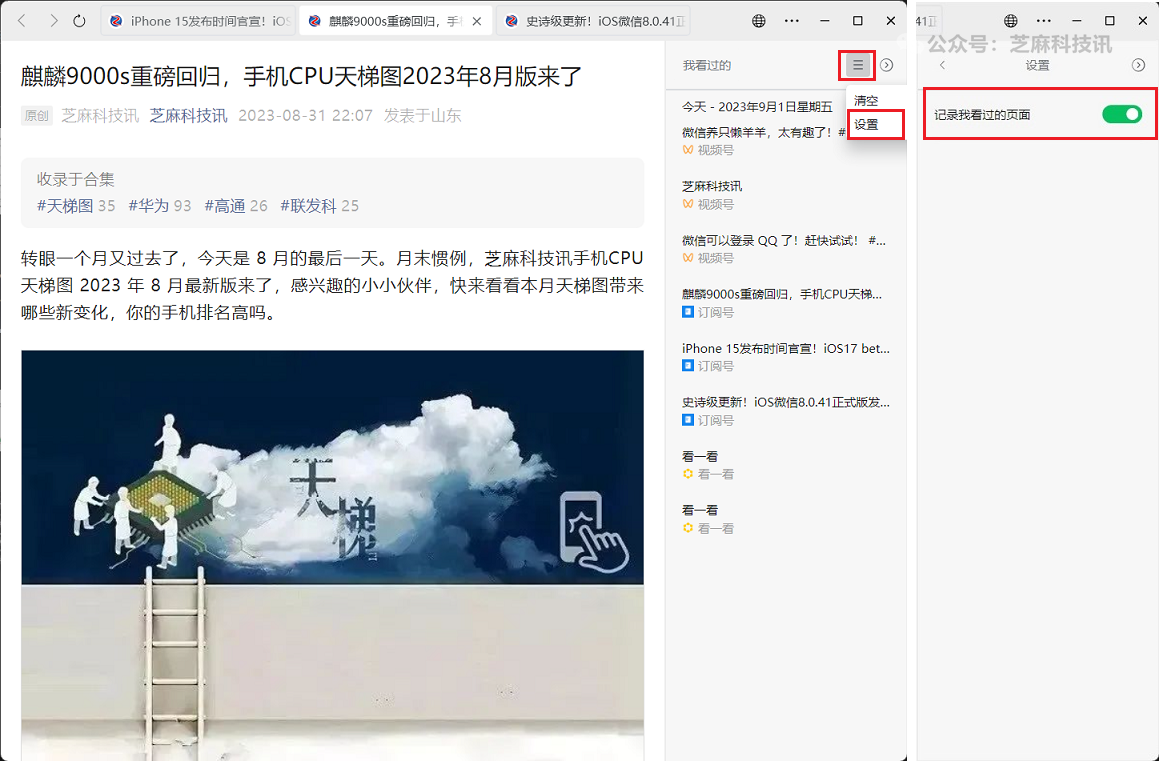Click the globe icon in the settings window
Viewport: 1160px width, 761px height.
click(x=1011, y=21)
